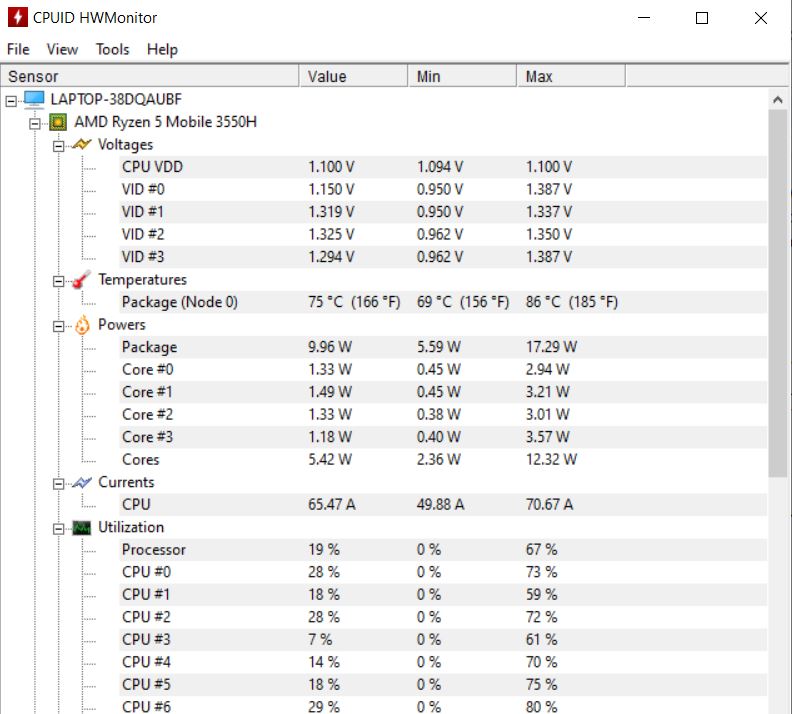Click the Voltages lightning icon
Image resolution: width=792 pixels, height=714 pixels.
pos(82,145)
